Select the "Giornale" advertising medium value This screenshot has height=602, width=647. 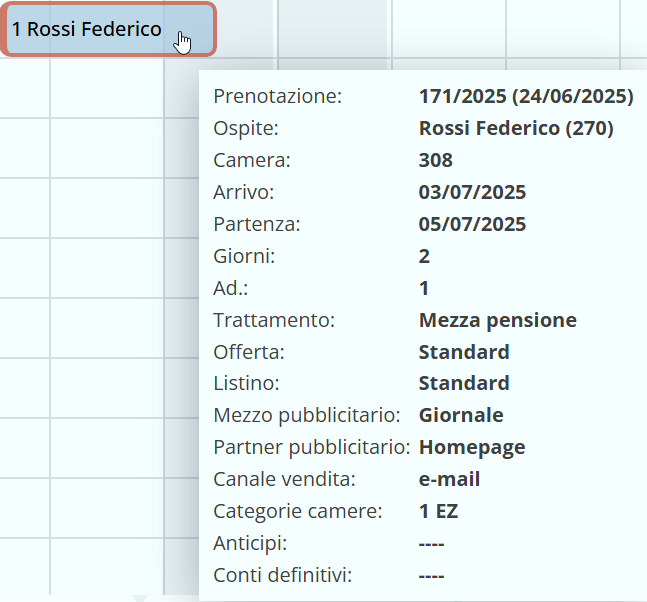pyautogui.click(x=461, y=415)
